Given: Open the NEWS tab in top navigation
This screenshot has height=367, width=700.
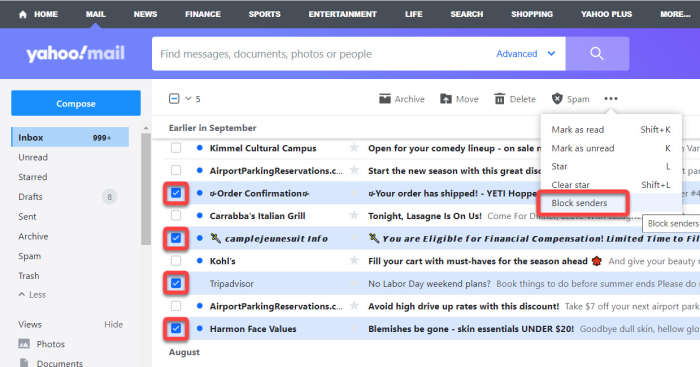Looking at the screenshot, I should [145, 14].
